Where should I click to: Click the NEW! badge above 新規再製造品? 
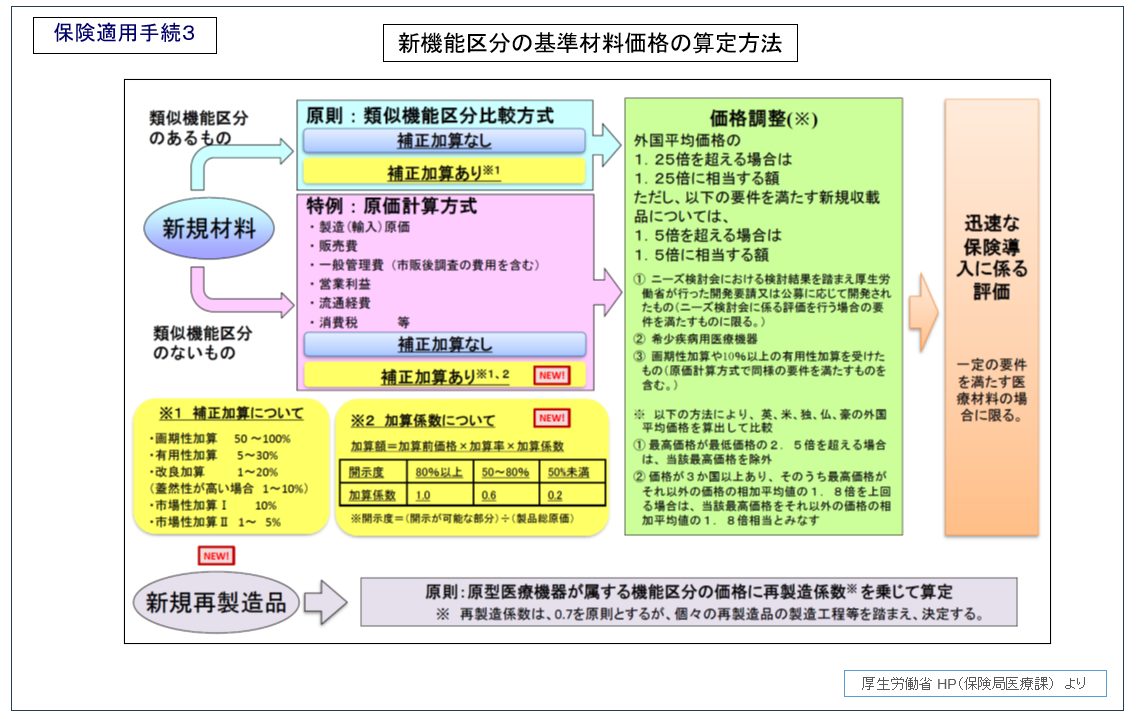[x=216, y=555]
